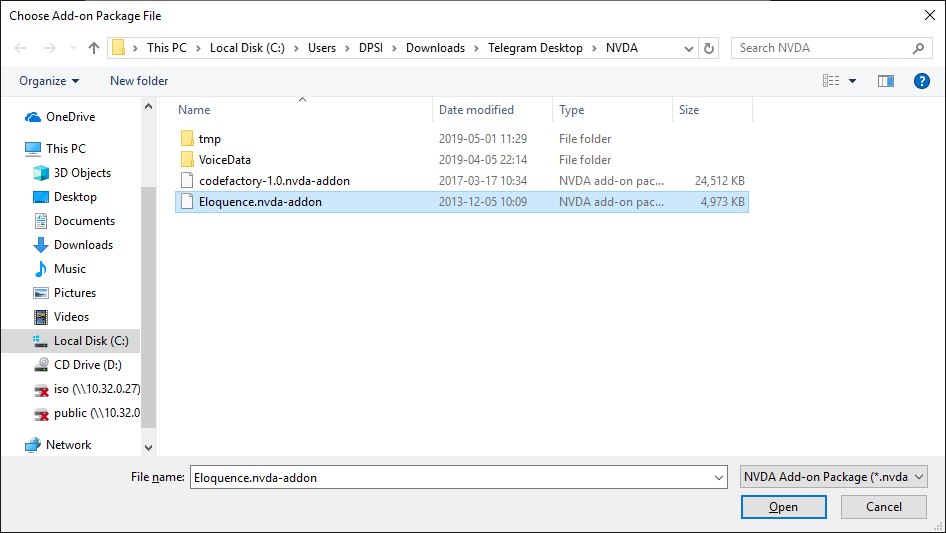Image resolution: width=946 pixels, height=533 pixels.
Task: Click DPSI in the address breadcrumb
Action: 371,48
